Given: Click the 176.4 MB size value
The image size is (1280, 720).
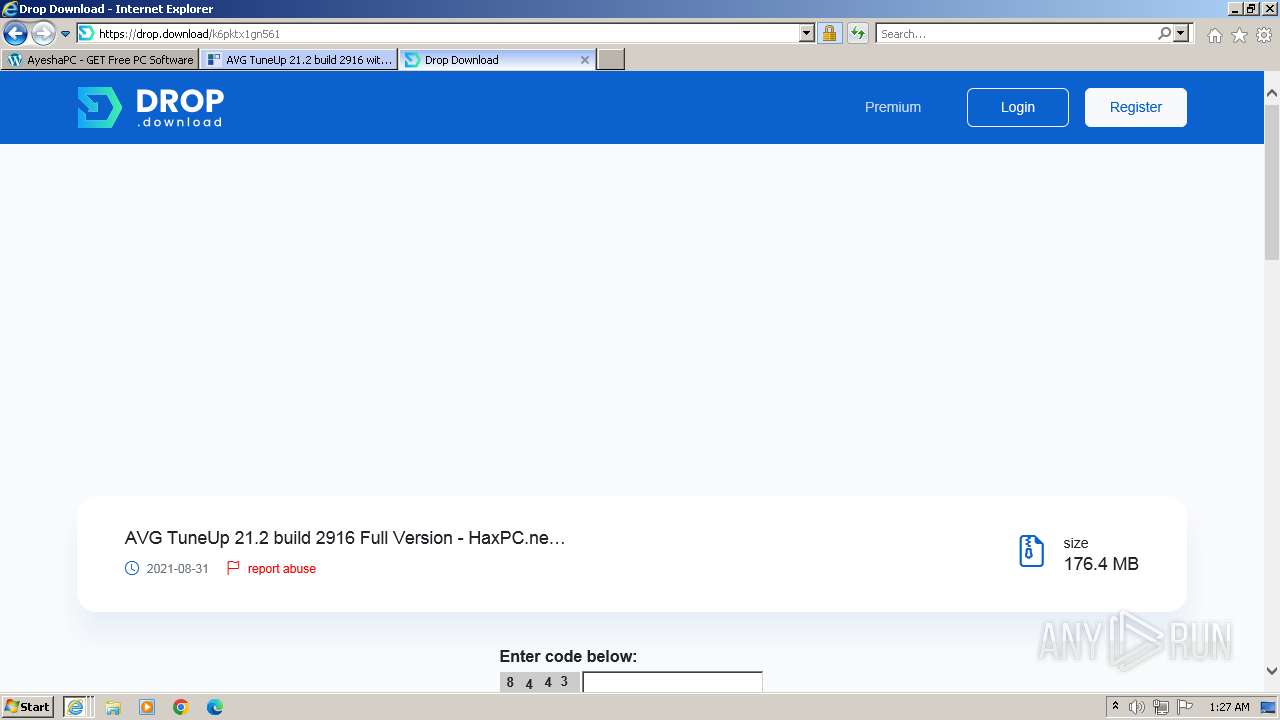Looking at the screenshot, I should pos(1101,564).
